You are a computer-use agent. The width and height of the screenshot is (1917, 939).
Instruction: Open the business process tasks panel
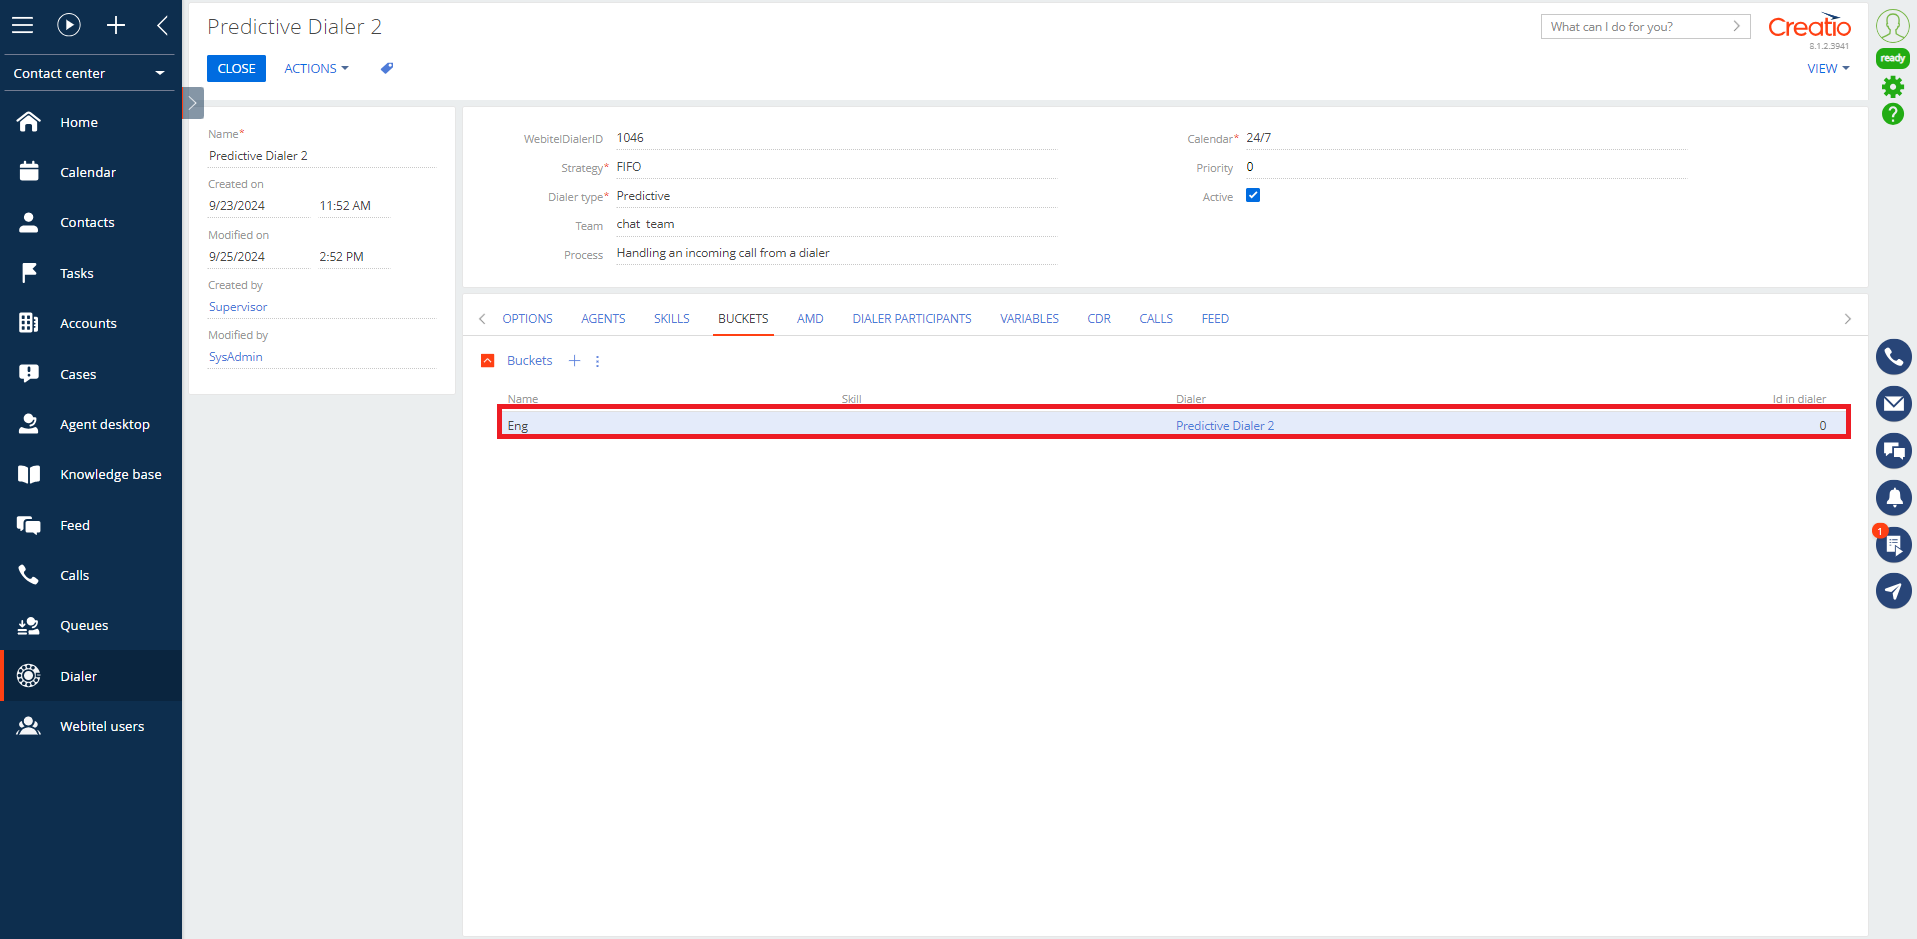[x=1893, y=544]
